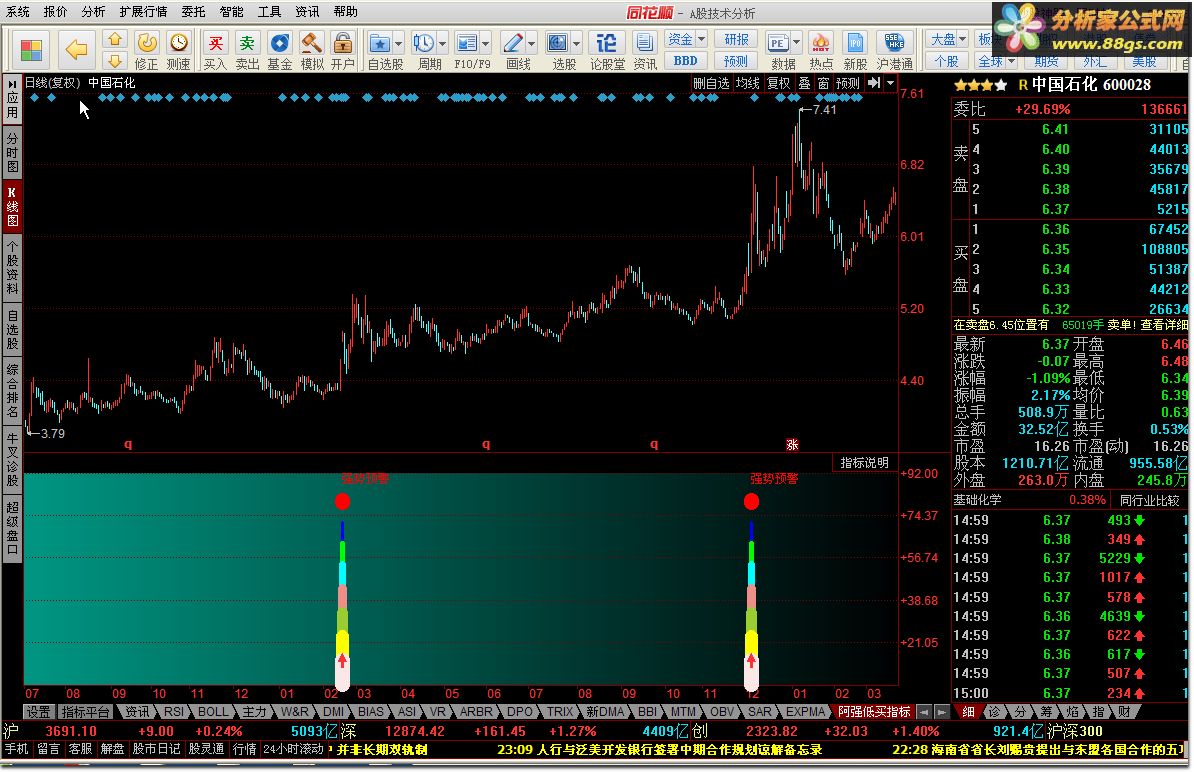Click the 研报 research button
1194x772 pixels.
coord(736,39)
